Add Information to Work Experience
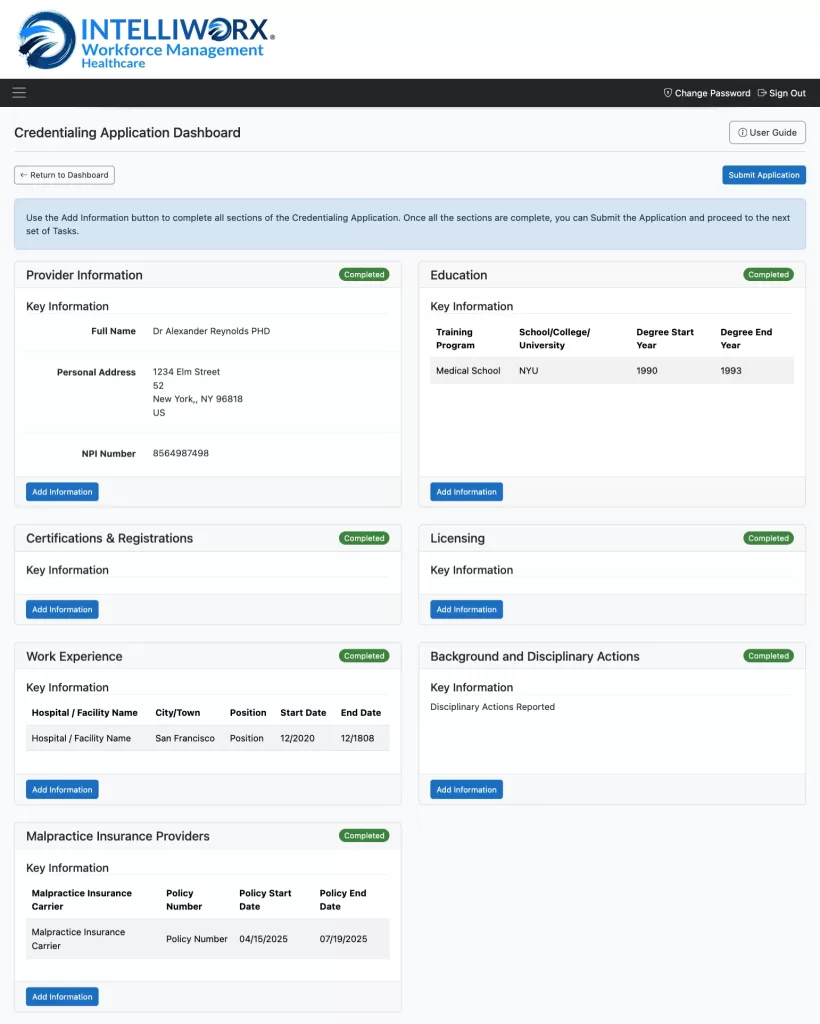 tap(61, 789)
